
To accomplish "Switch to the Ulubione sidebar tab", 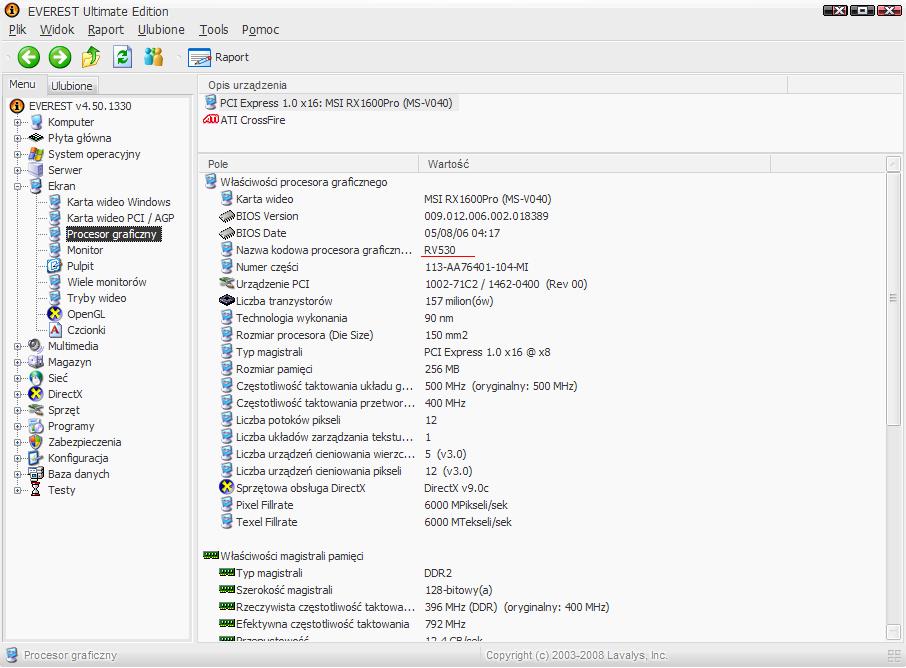I will coord(72,86).
